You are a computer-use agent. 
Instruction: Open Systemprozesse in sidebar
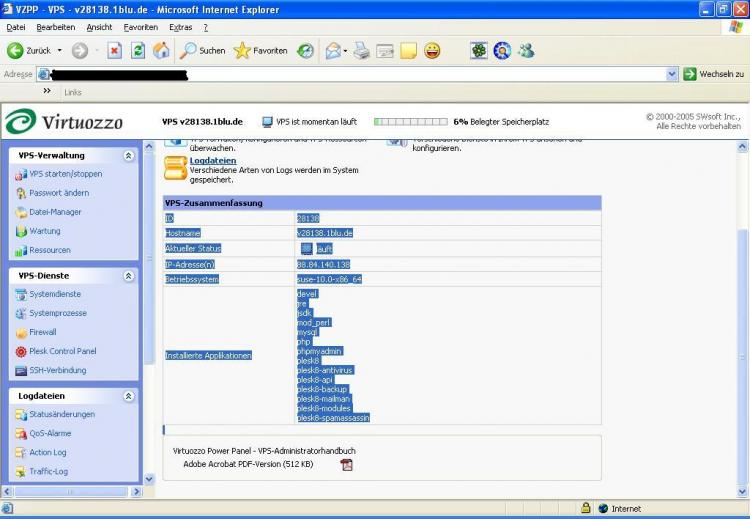(58, 313)
